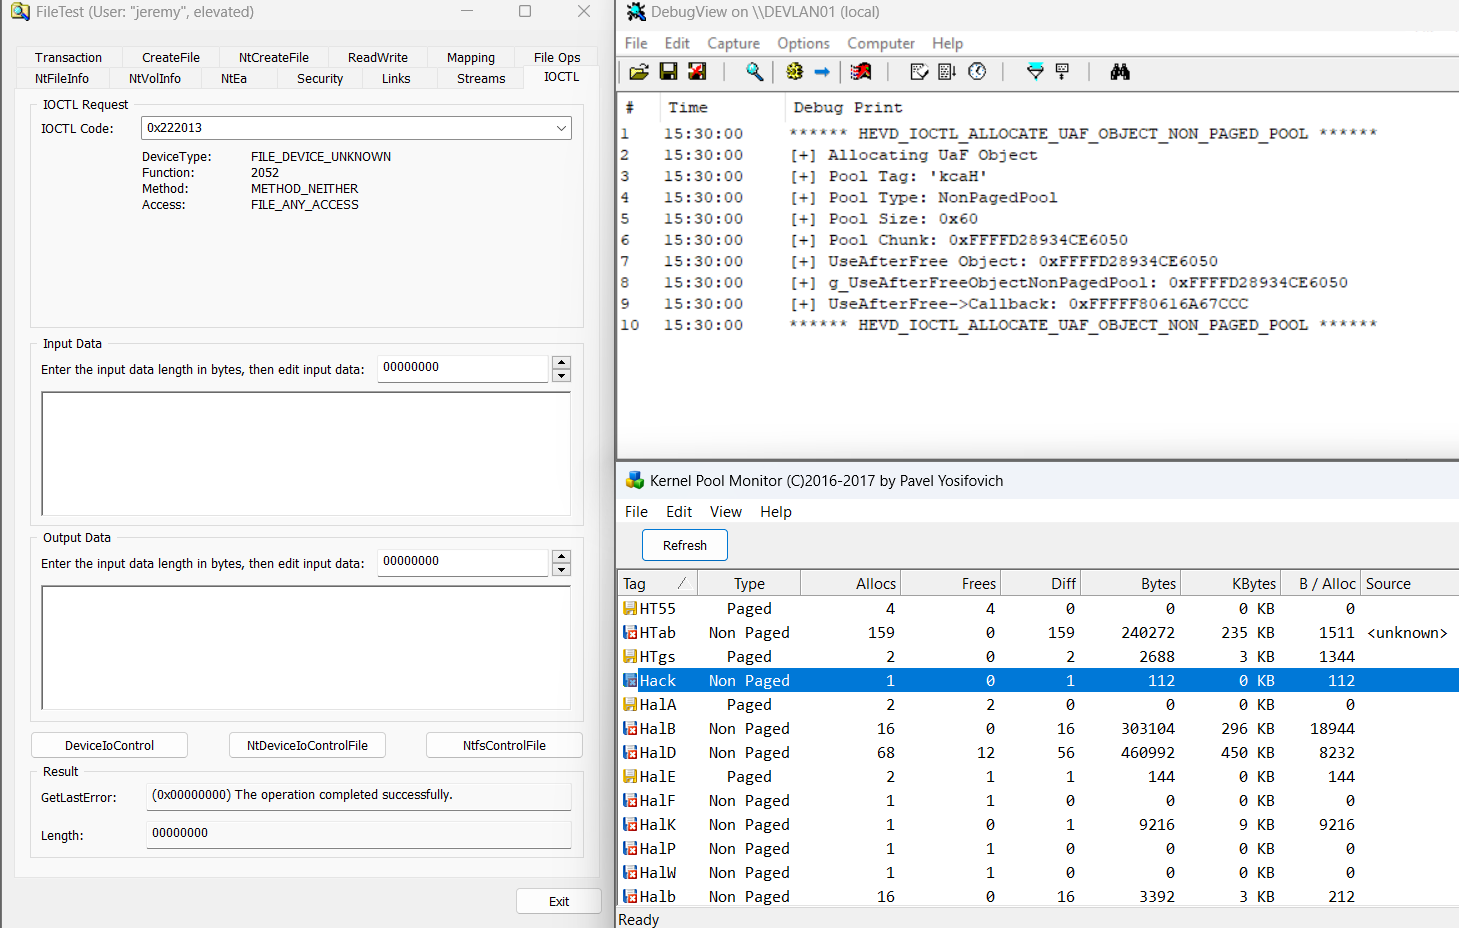This screenshot has height=928, width=1459.
Task: Open the Options menu in DebugView
Action: (x=803, y=43)
